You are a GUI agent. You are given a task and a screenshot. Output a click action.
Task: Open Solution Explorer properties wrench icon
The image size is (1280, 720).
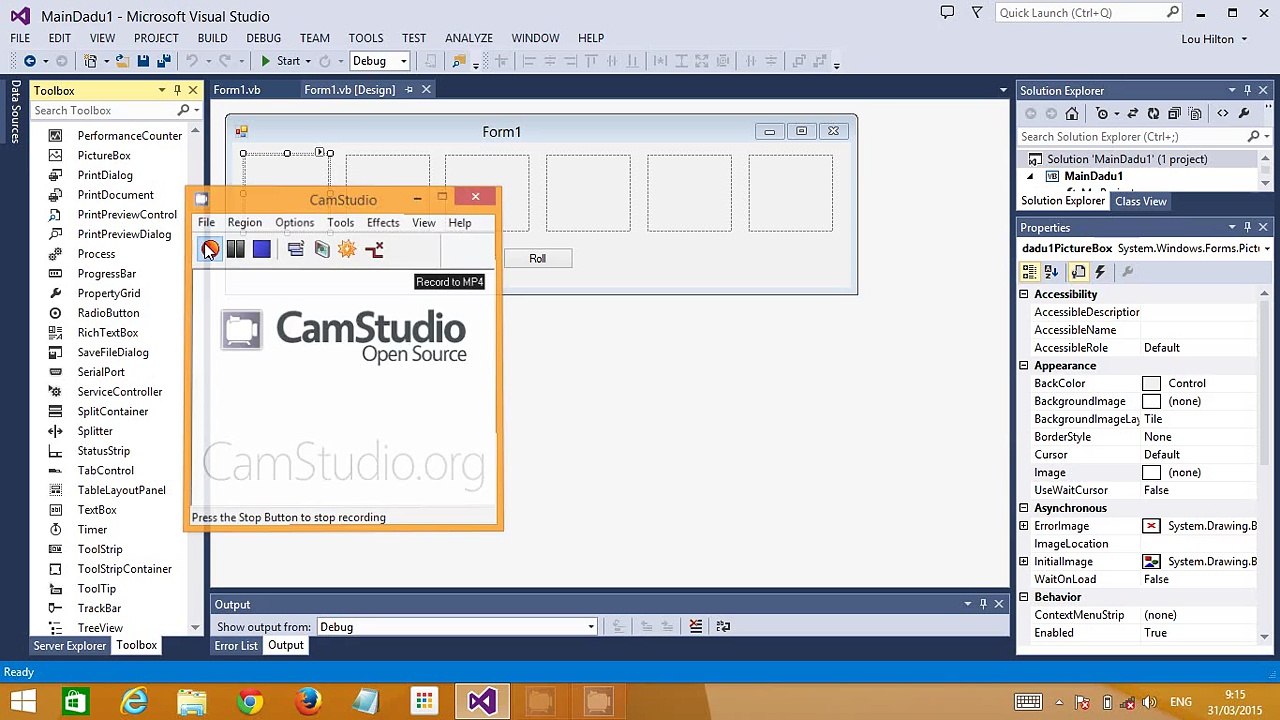[1244, 114]
